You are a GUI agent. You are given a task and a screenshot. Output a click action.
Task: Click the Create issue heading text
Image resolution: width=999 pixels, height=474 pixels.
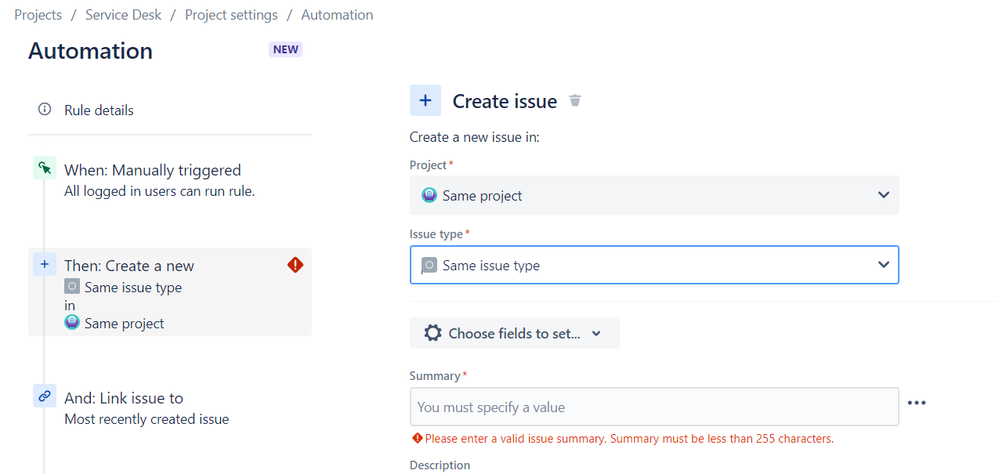pos(505,101)
